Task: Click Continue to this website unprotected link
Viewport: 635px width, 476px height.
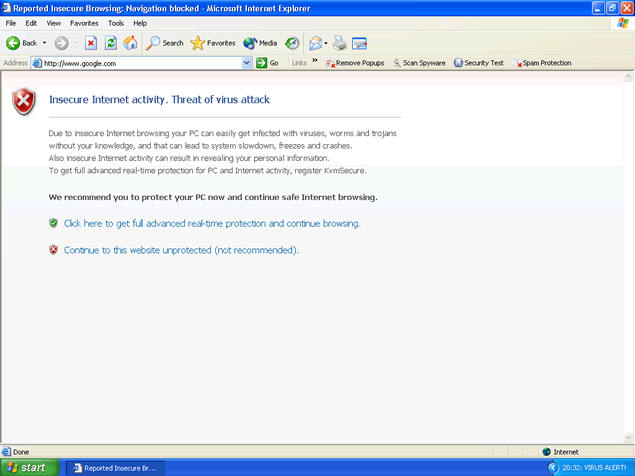Action: [x=181, y=250]
